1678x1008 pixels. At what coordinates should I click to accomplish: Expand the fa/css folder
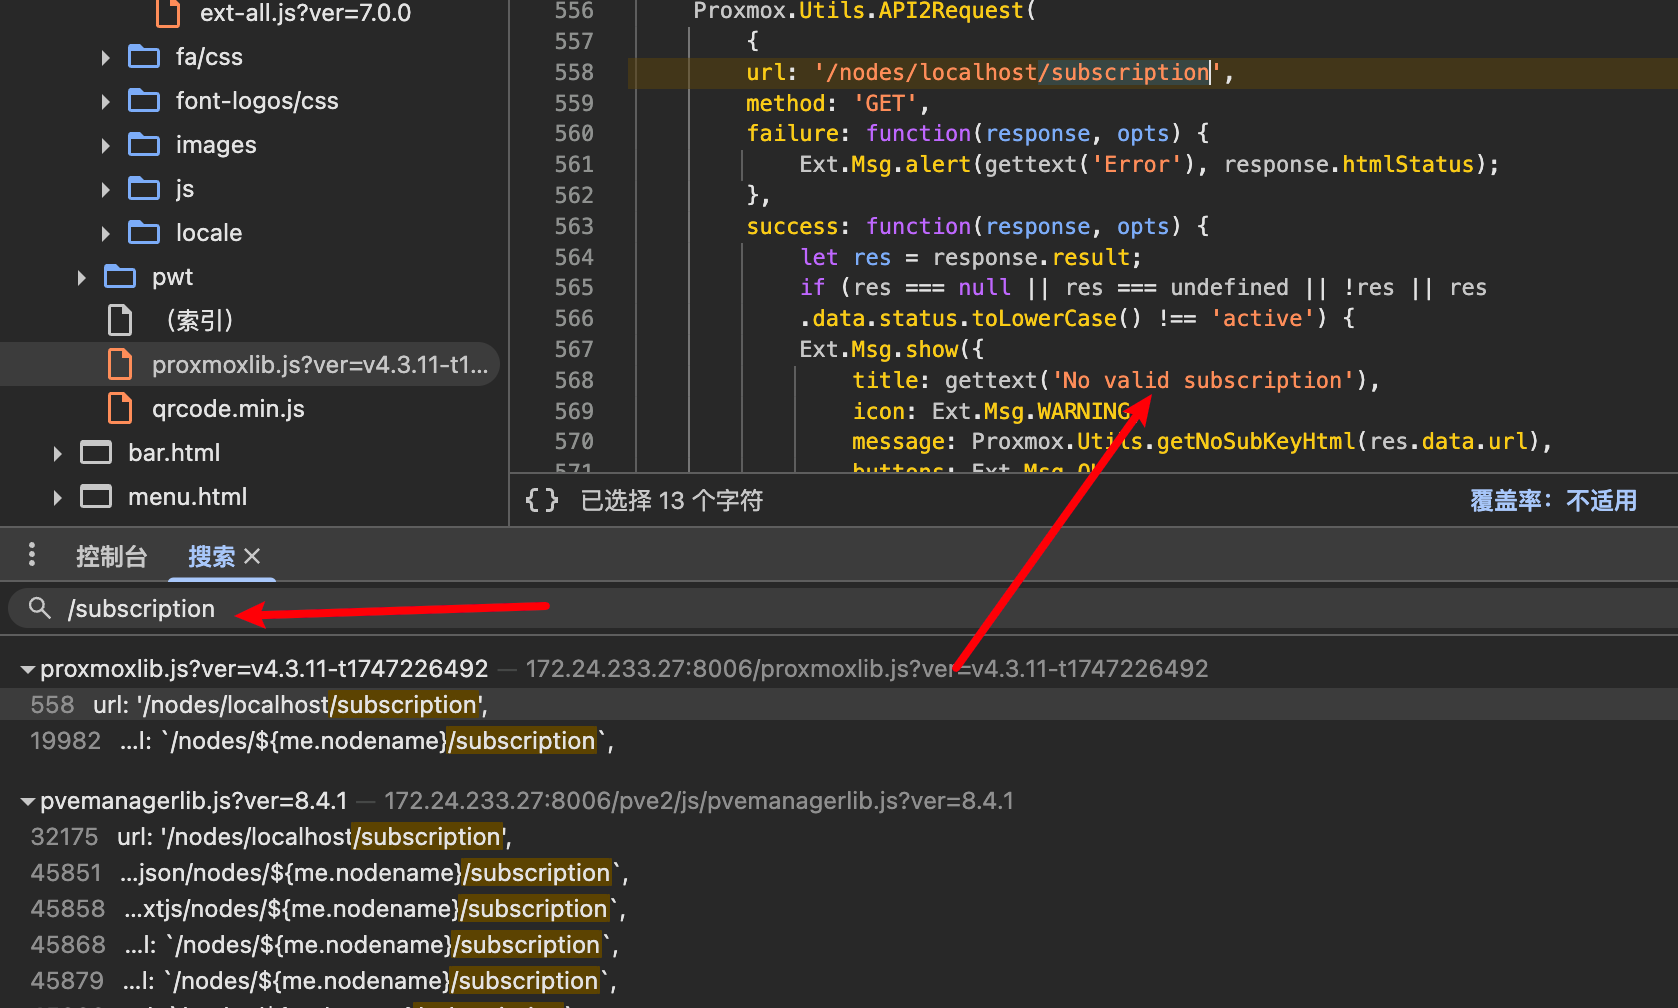[x=106, y=57]
